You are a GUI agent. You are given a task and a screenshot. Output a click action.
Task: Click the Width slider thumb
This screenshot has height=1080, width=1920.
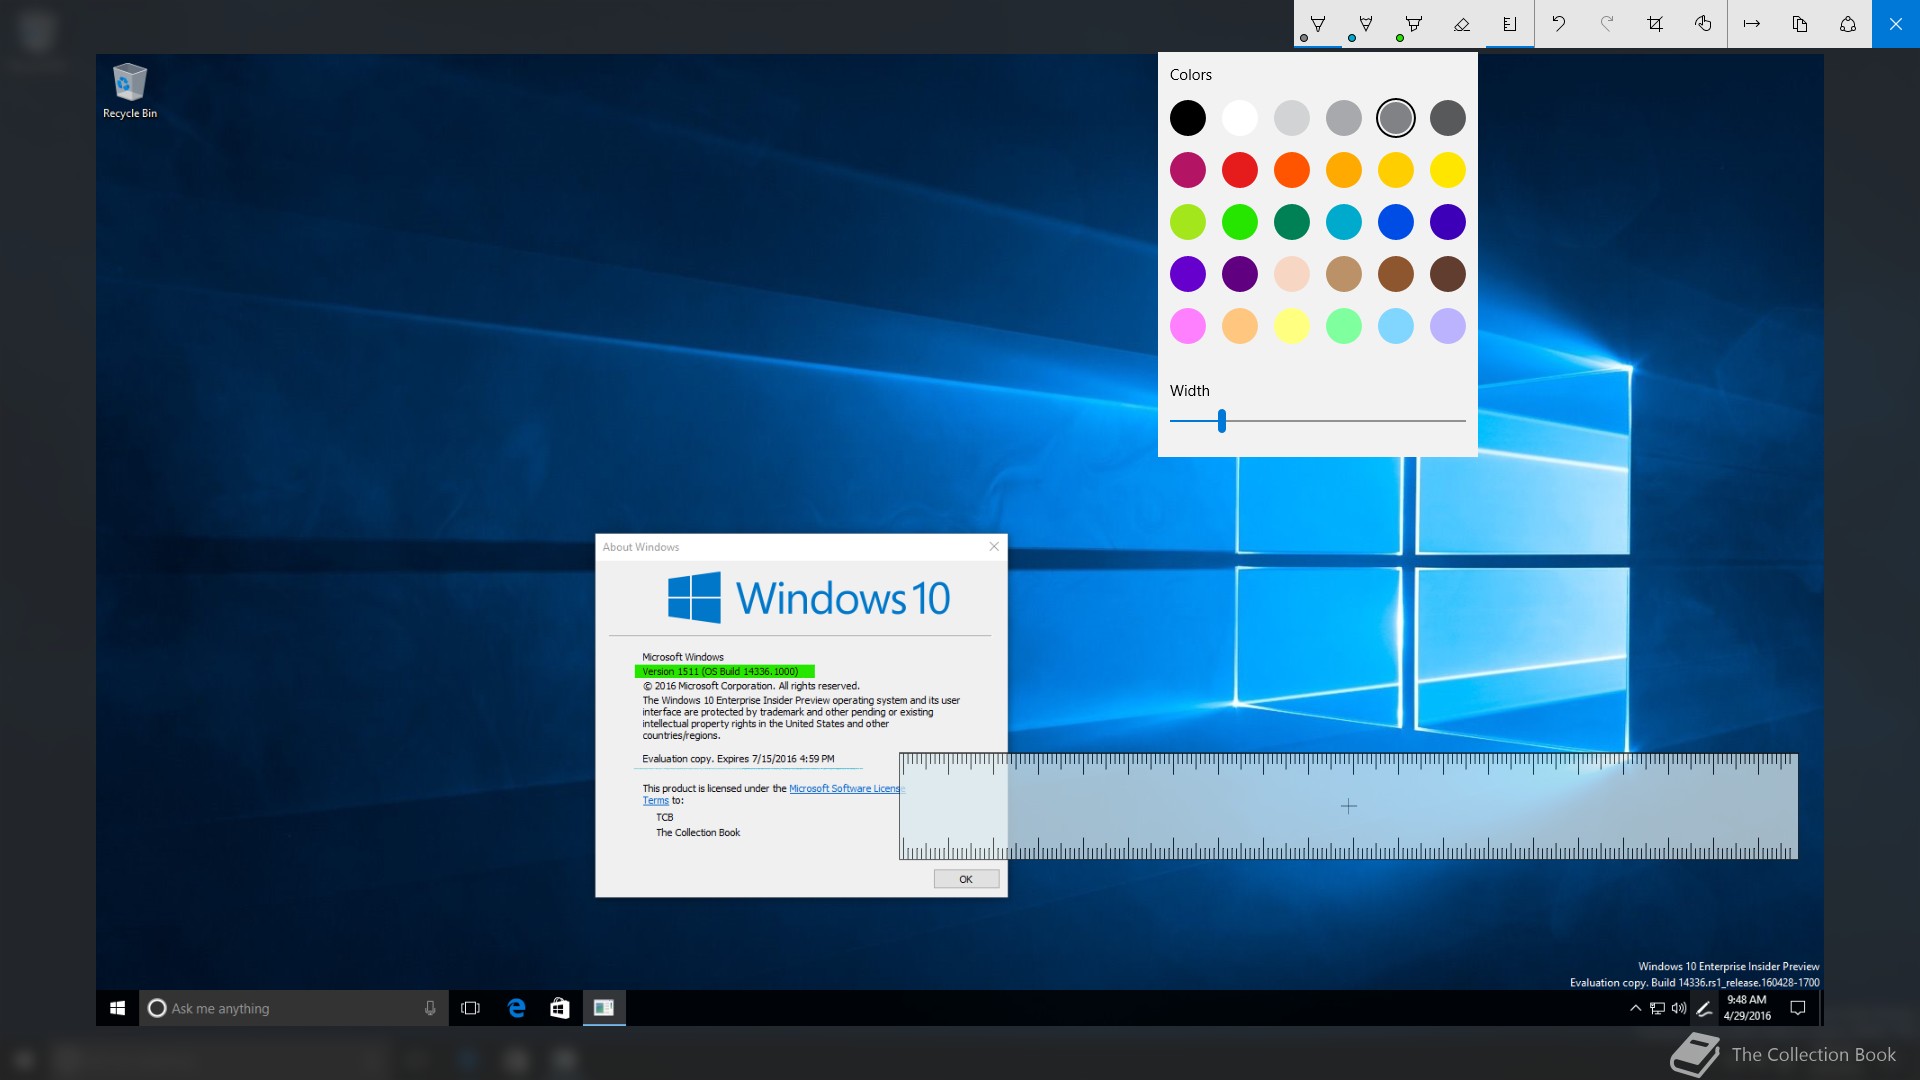(x=1222, y=421)
